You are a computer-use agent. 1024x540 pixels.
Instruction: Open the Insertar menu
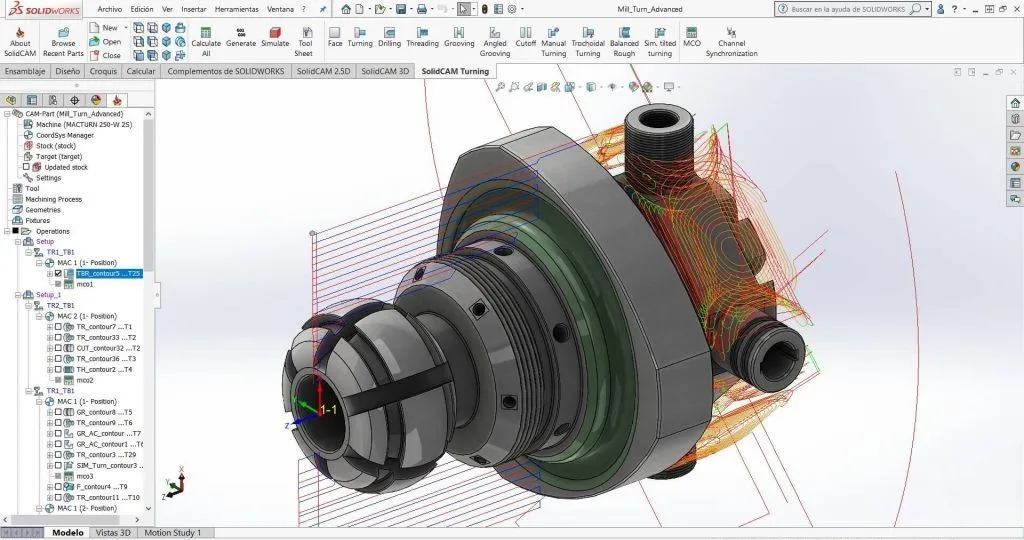193,9
